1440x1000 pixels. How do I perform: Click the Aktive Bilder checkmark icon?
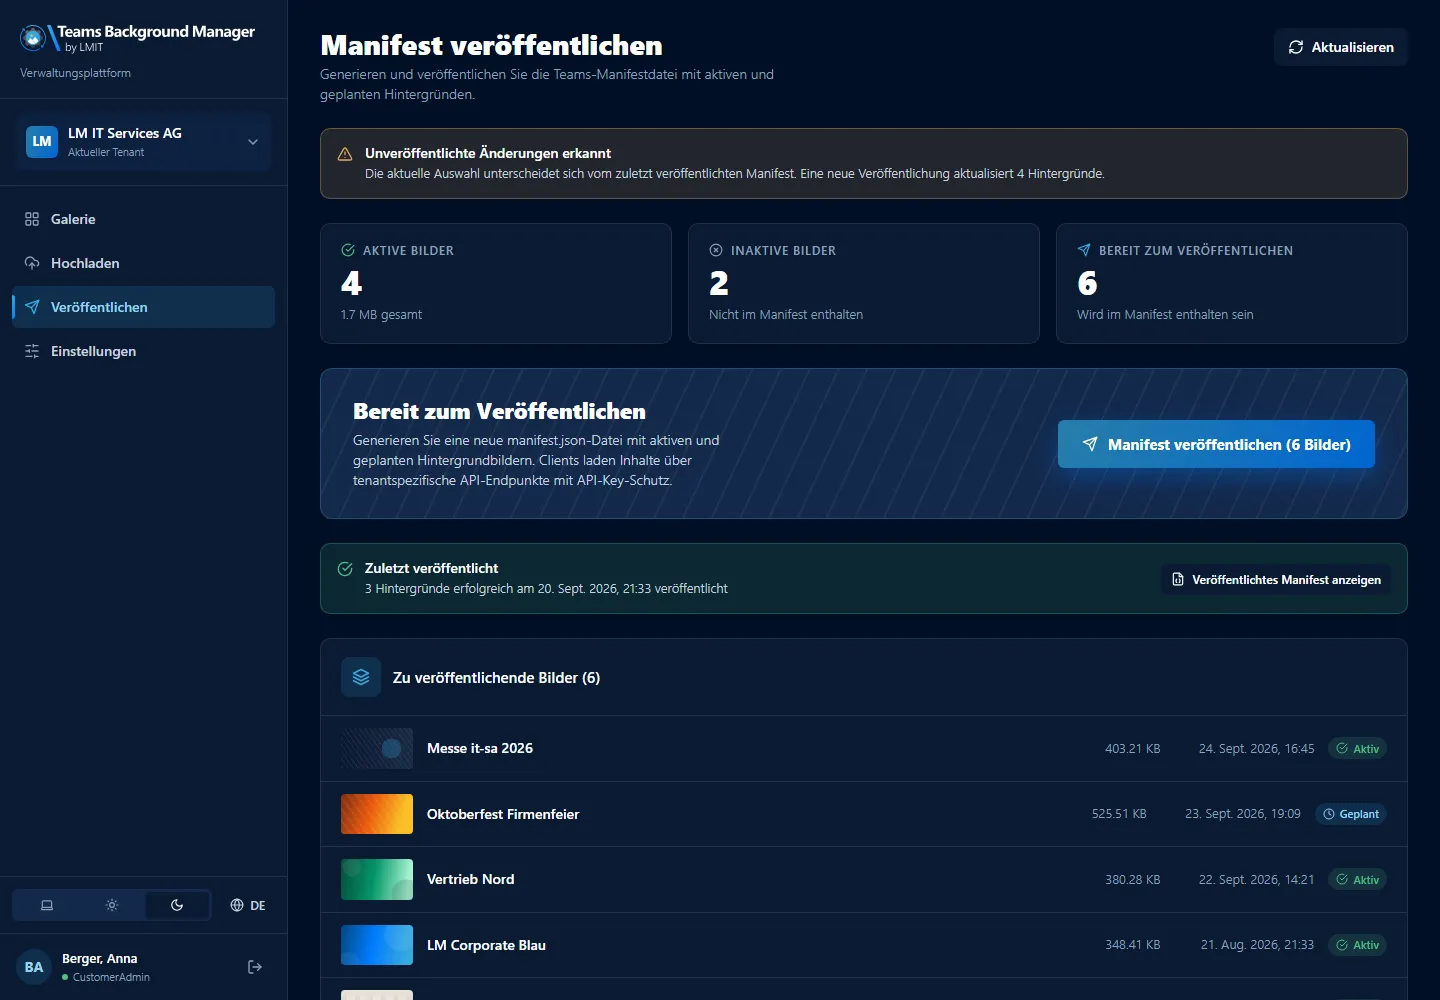[348, 250]
